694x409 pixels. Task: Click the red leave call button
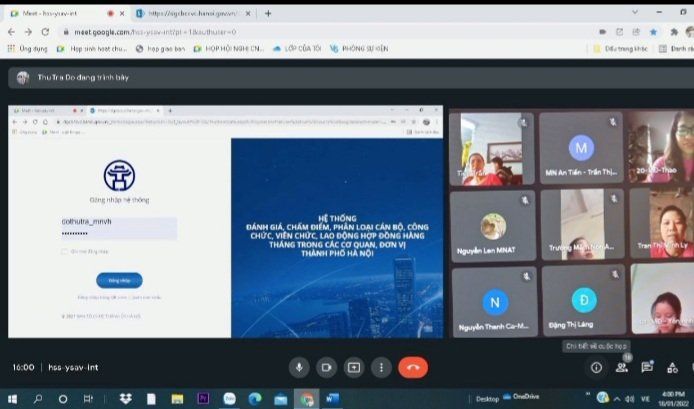pyautogui.click(x=412, y=367)
